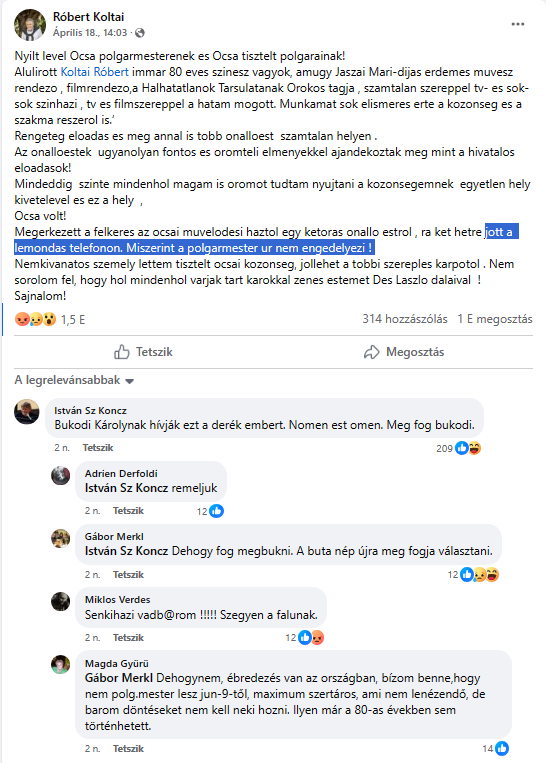Viewport: 546px width, 763px height.
Task: Click reaction icons on István Sz Koncz comment
Action: (468, 448)
